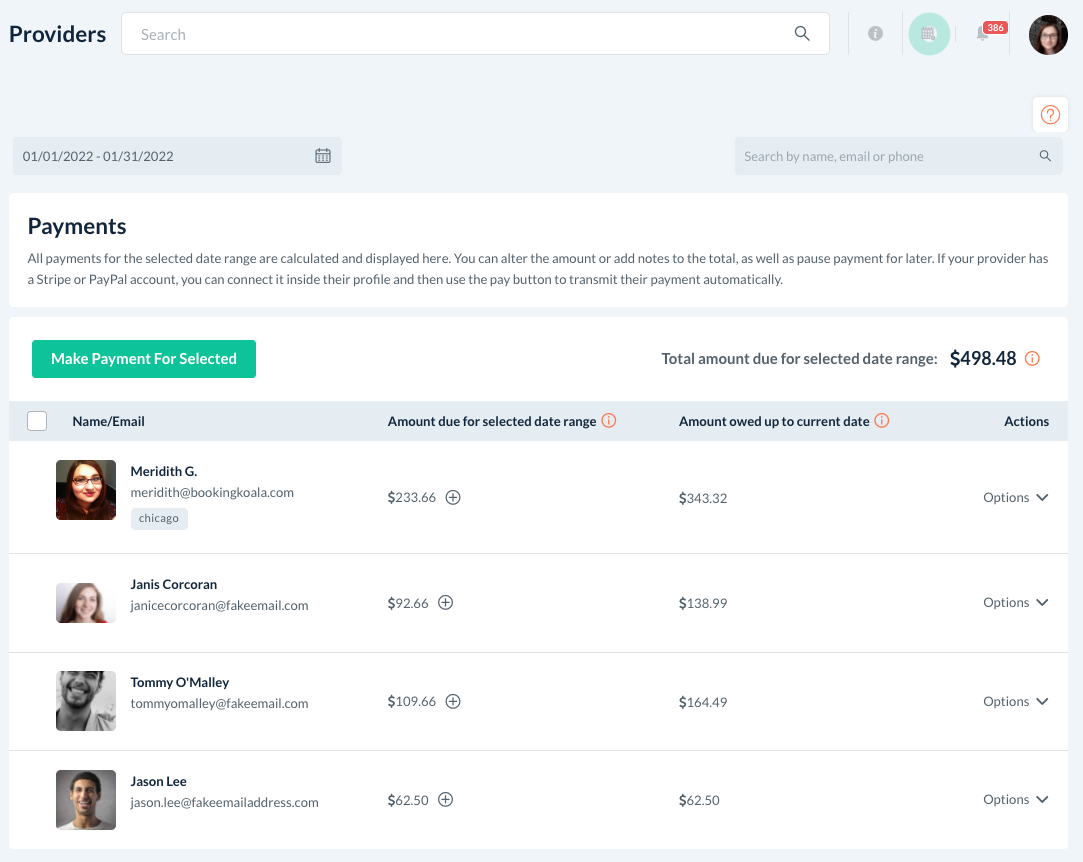Click the plus icon next to $62.50
Screen dimensions: 1083x862
(x=446, y=800)
